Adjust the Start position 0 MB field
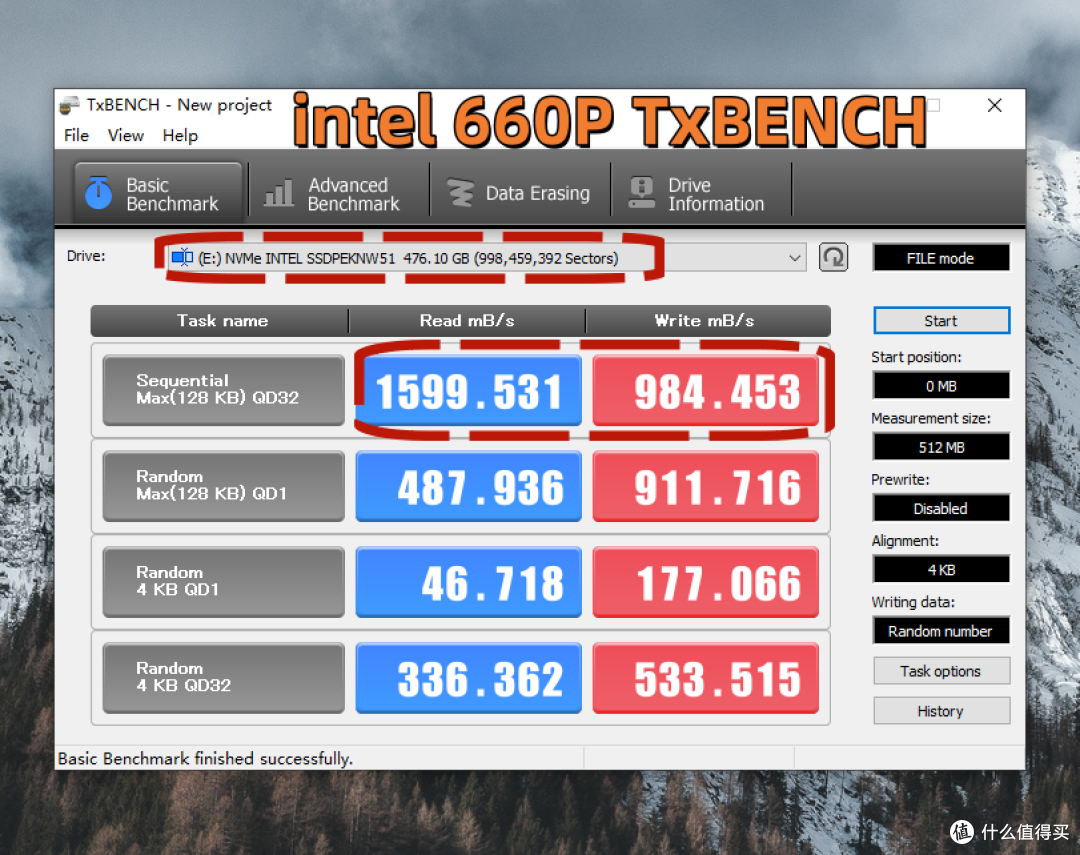This screenshot has width=1080, height=855. click(x=940, y=385)
